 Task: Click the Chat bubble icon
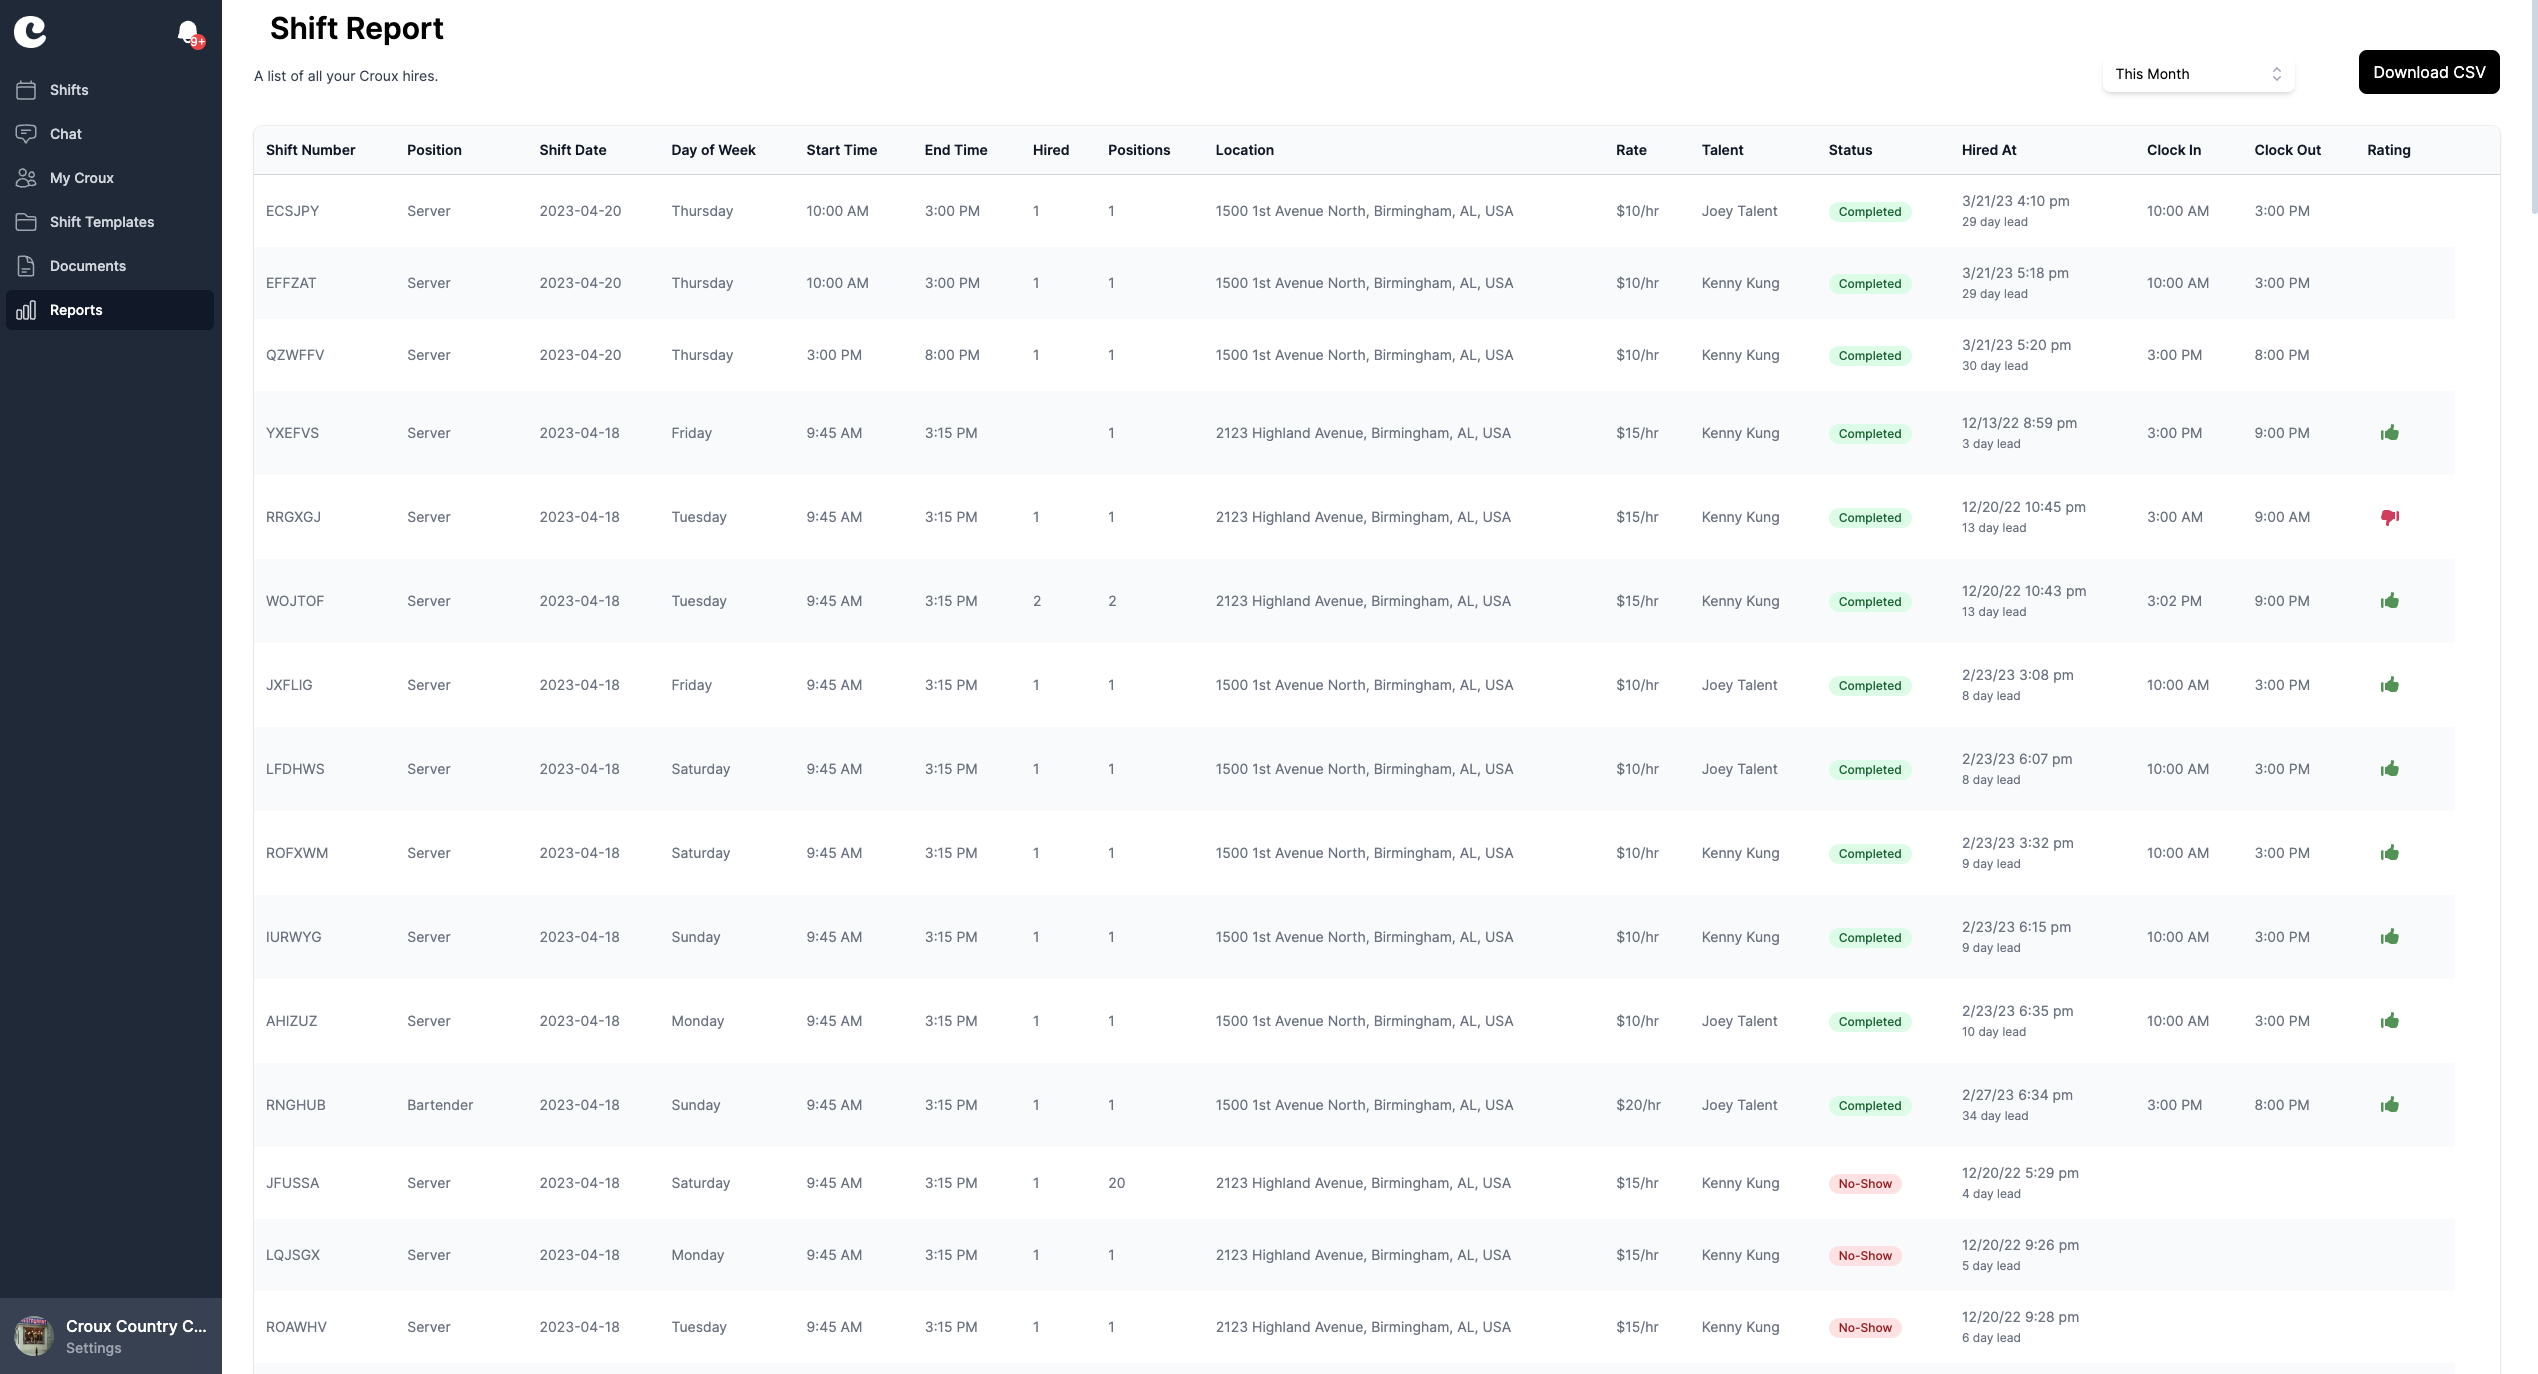(x=26, y=134)
